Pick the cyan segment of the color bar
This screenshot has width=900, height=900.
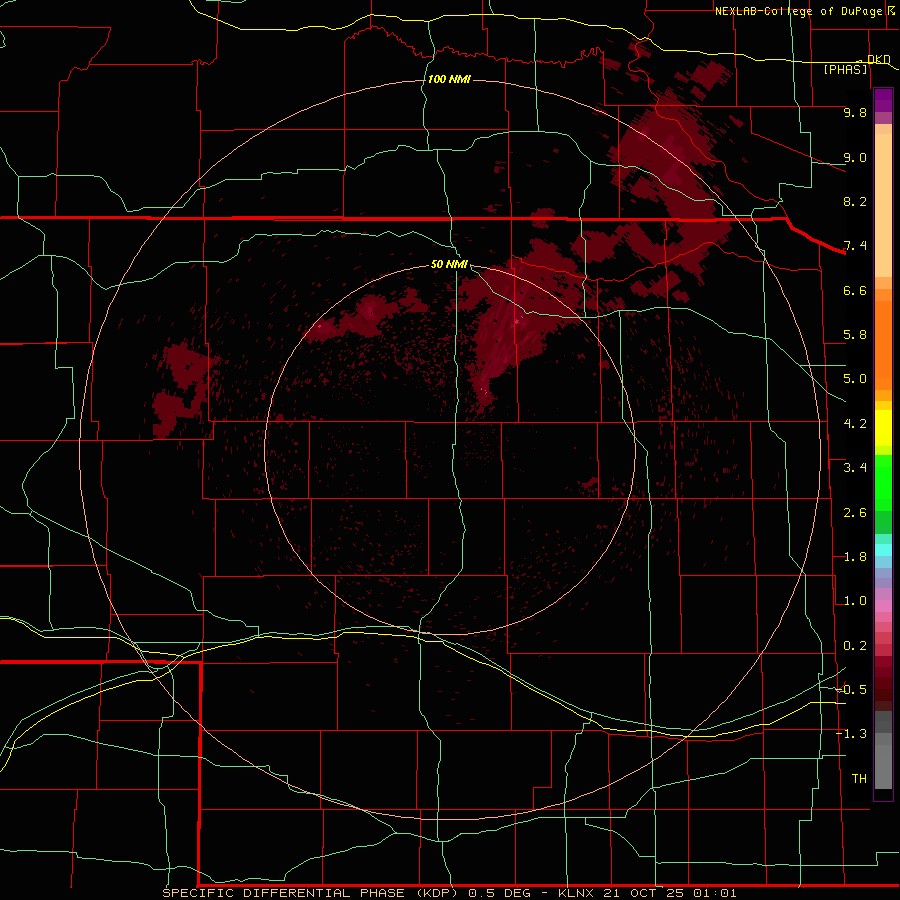[x=883, y=550]
